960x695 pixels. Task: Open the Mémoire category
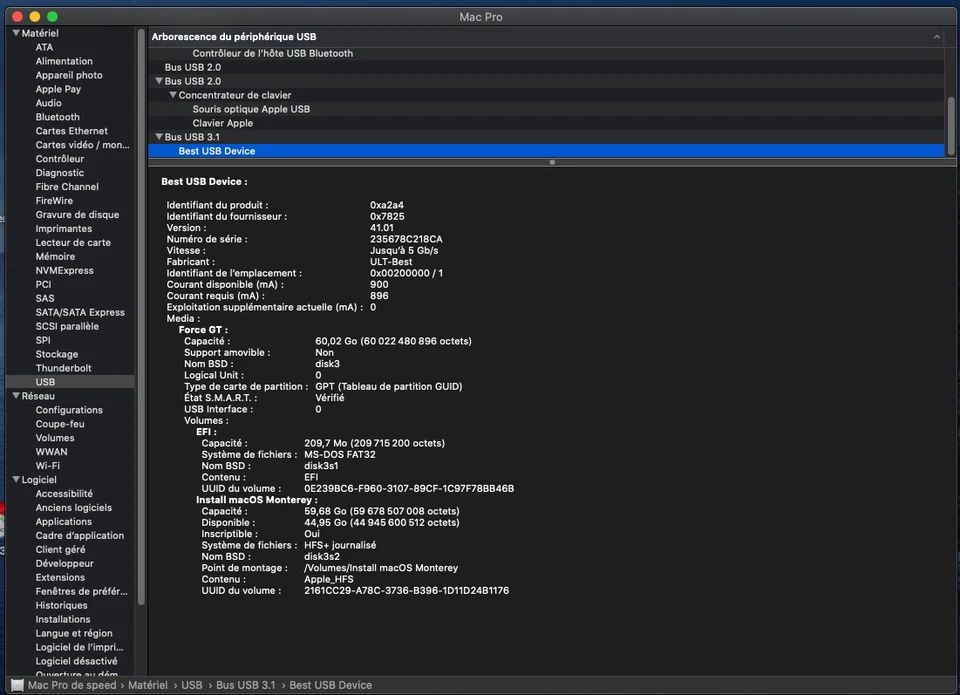[55, 257]
